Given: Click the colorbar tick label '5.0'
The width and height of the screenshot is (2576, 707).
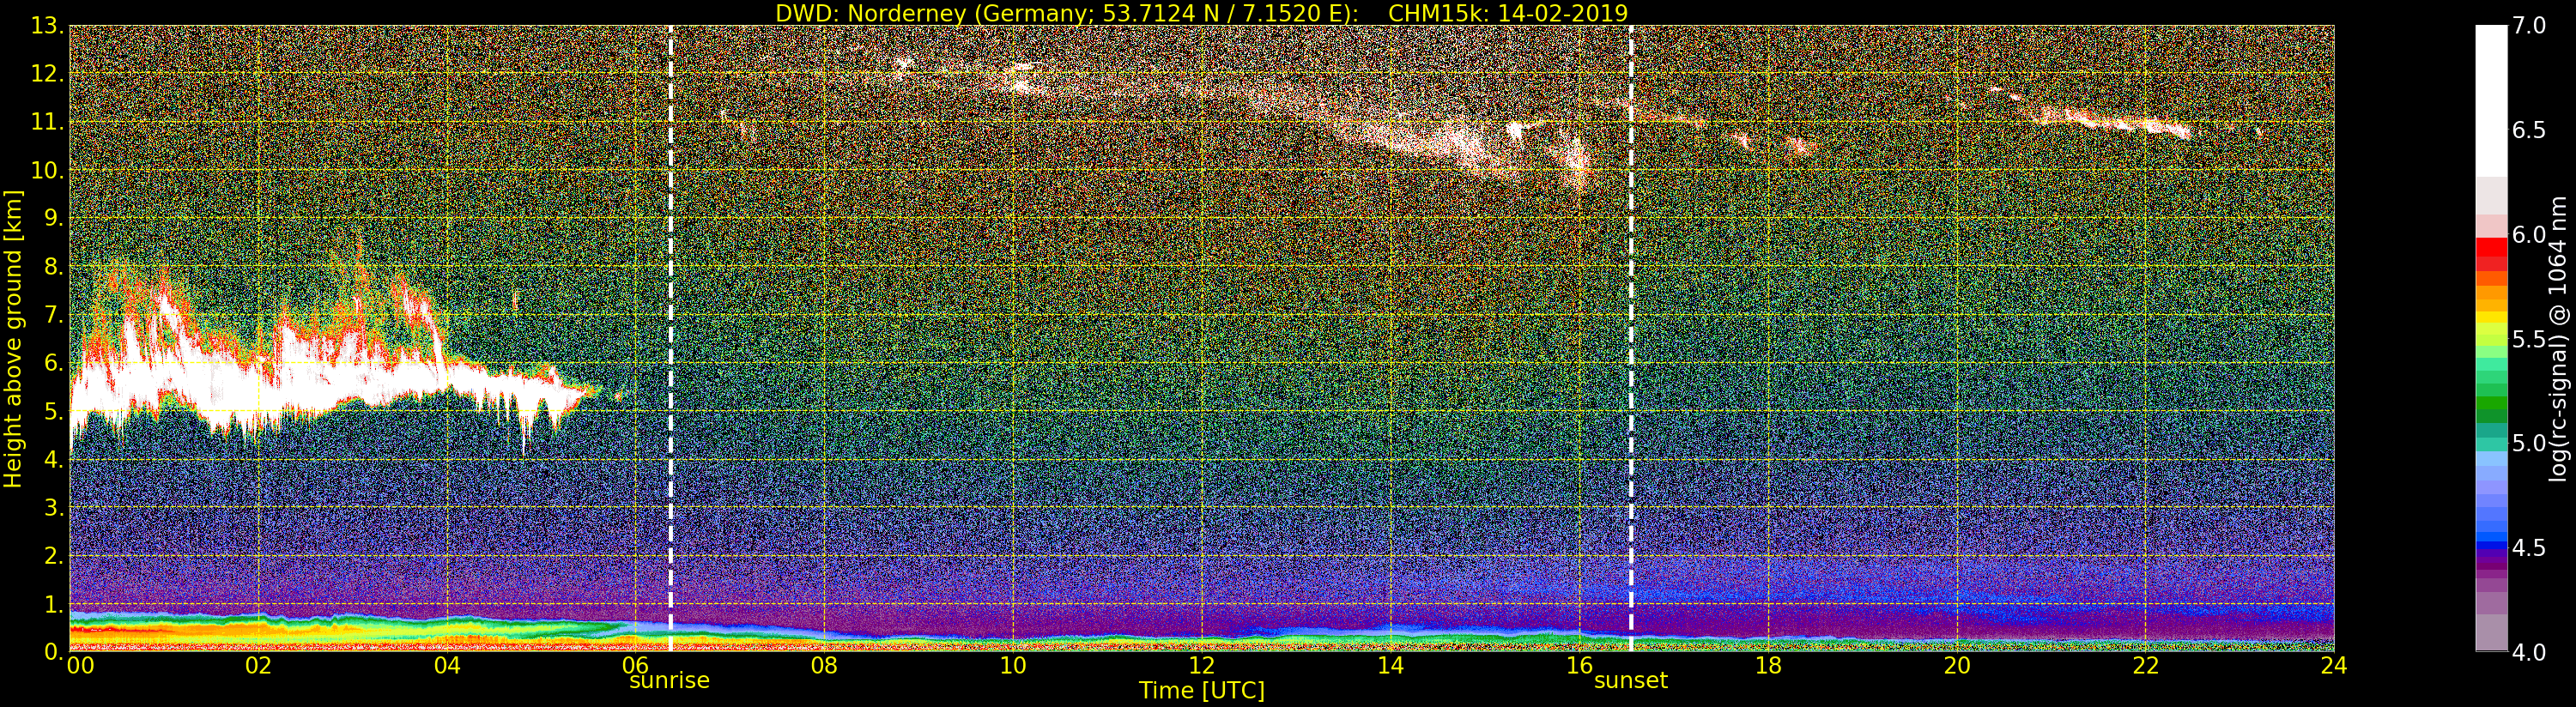Looking at the screenshot, I should (2529, 443).
